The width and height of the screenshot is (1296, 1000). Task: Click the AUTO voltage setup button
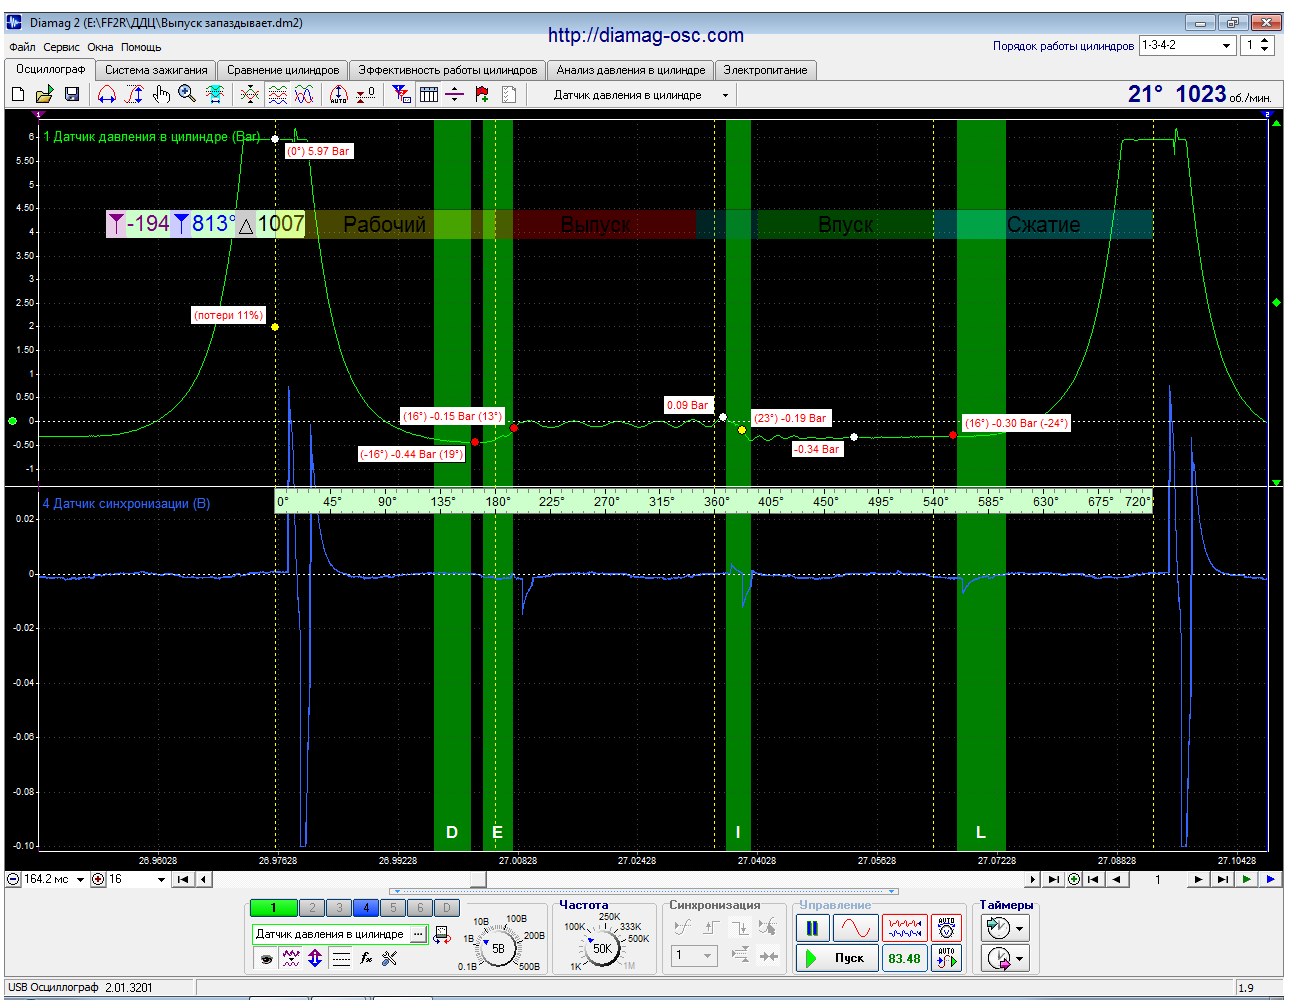pyautogui.click(x=945, y=928)
